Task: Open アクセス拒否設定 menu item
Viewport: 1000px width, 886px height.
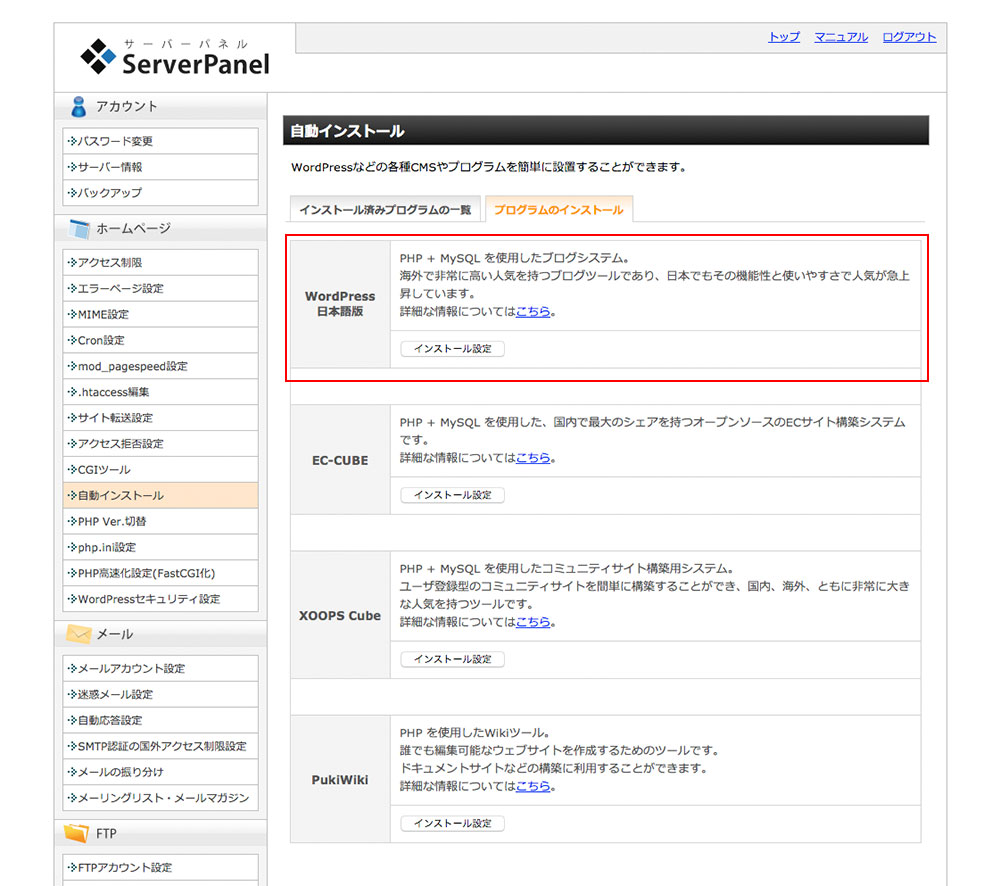Action: (161, 444)
